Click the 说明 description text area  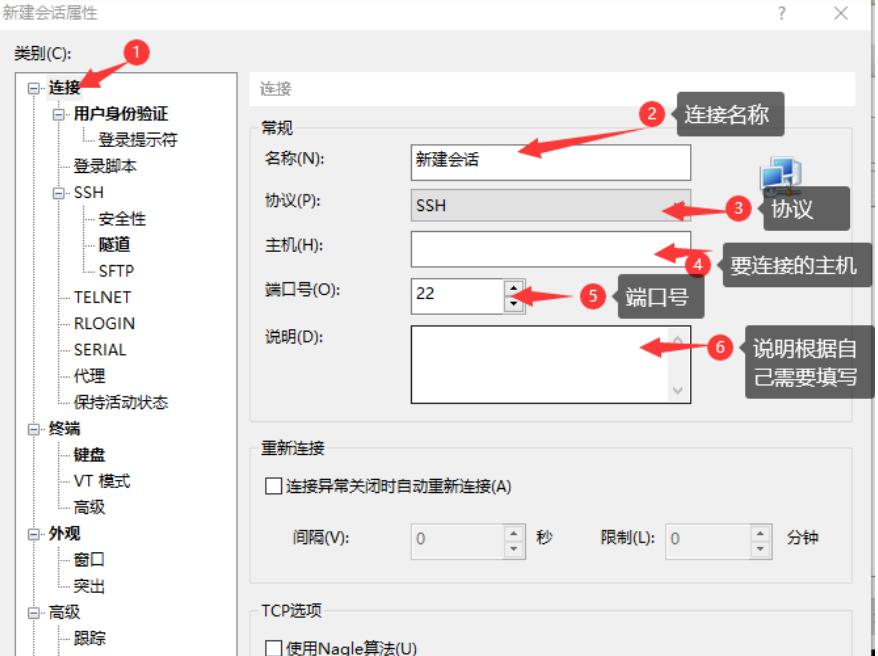(x=550, y=364)
